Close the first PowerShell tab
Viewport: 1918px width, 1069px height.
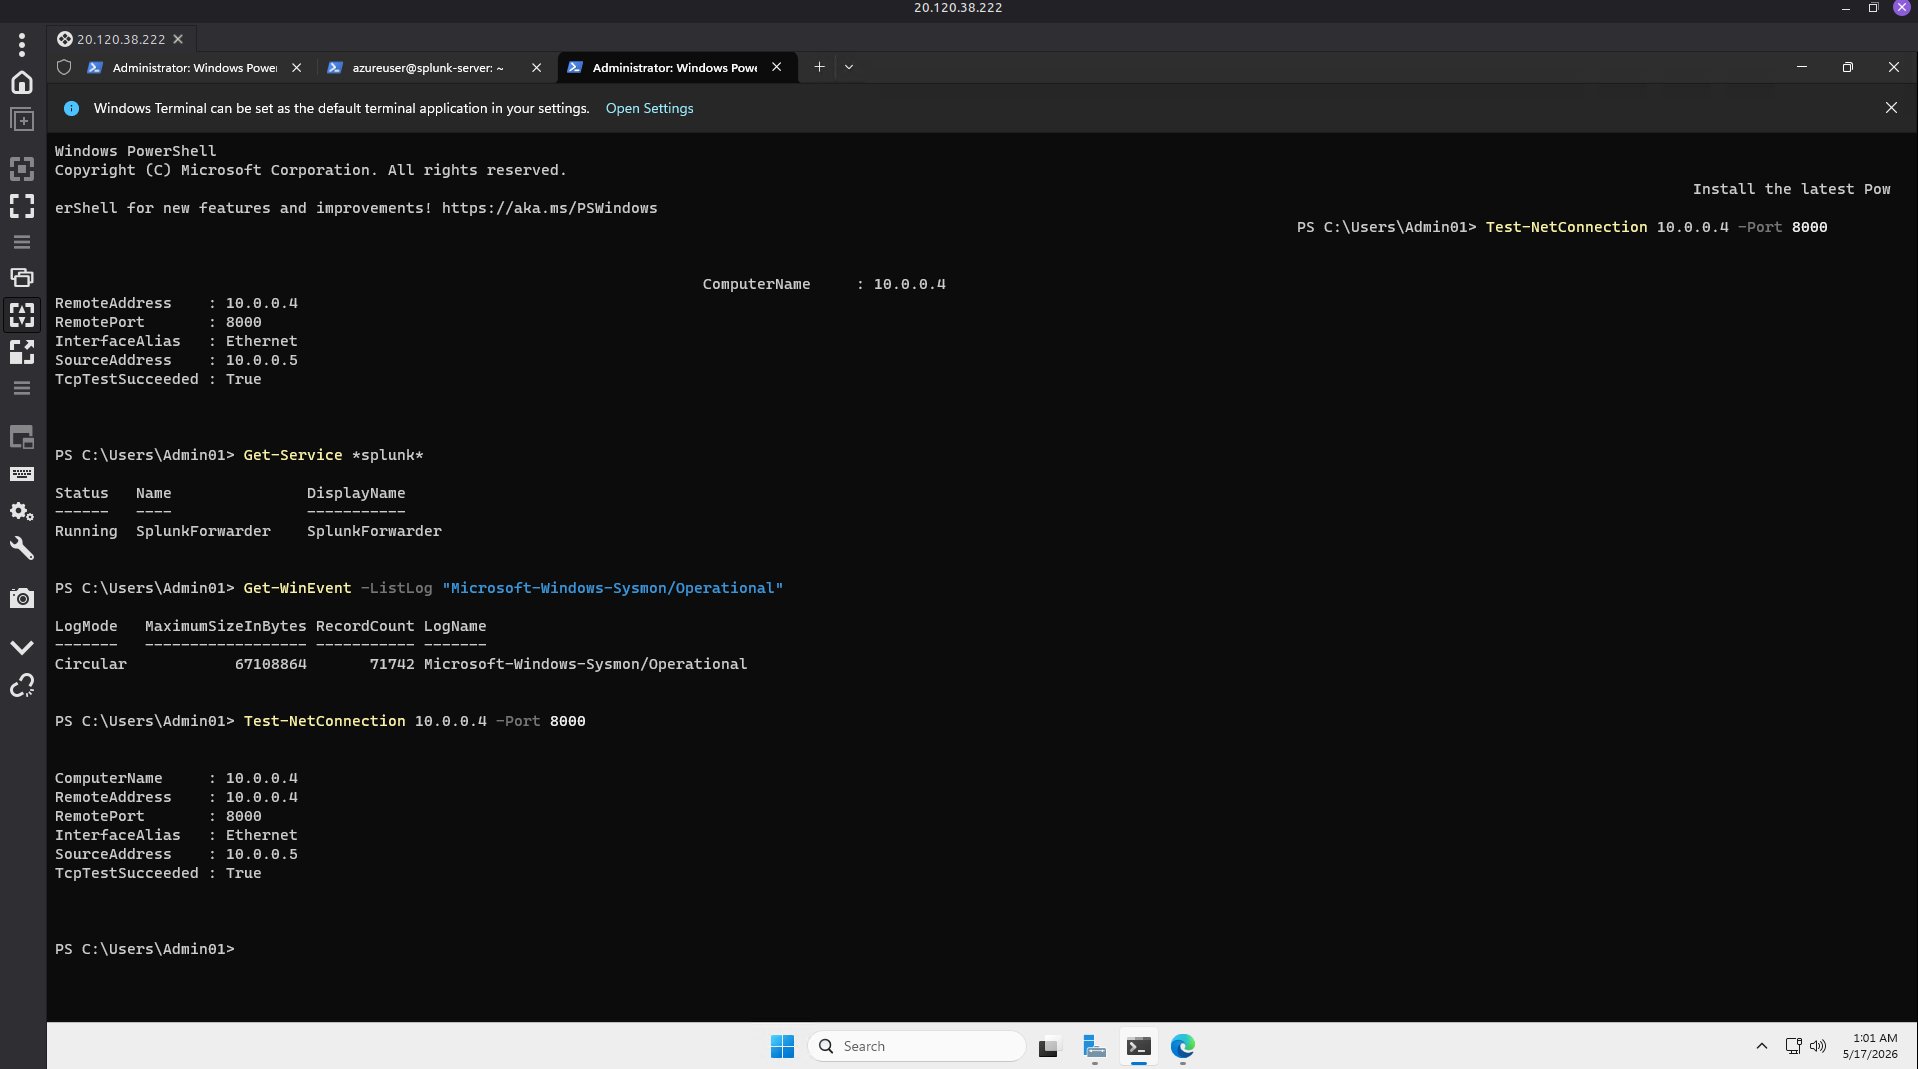pos(296,67)
